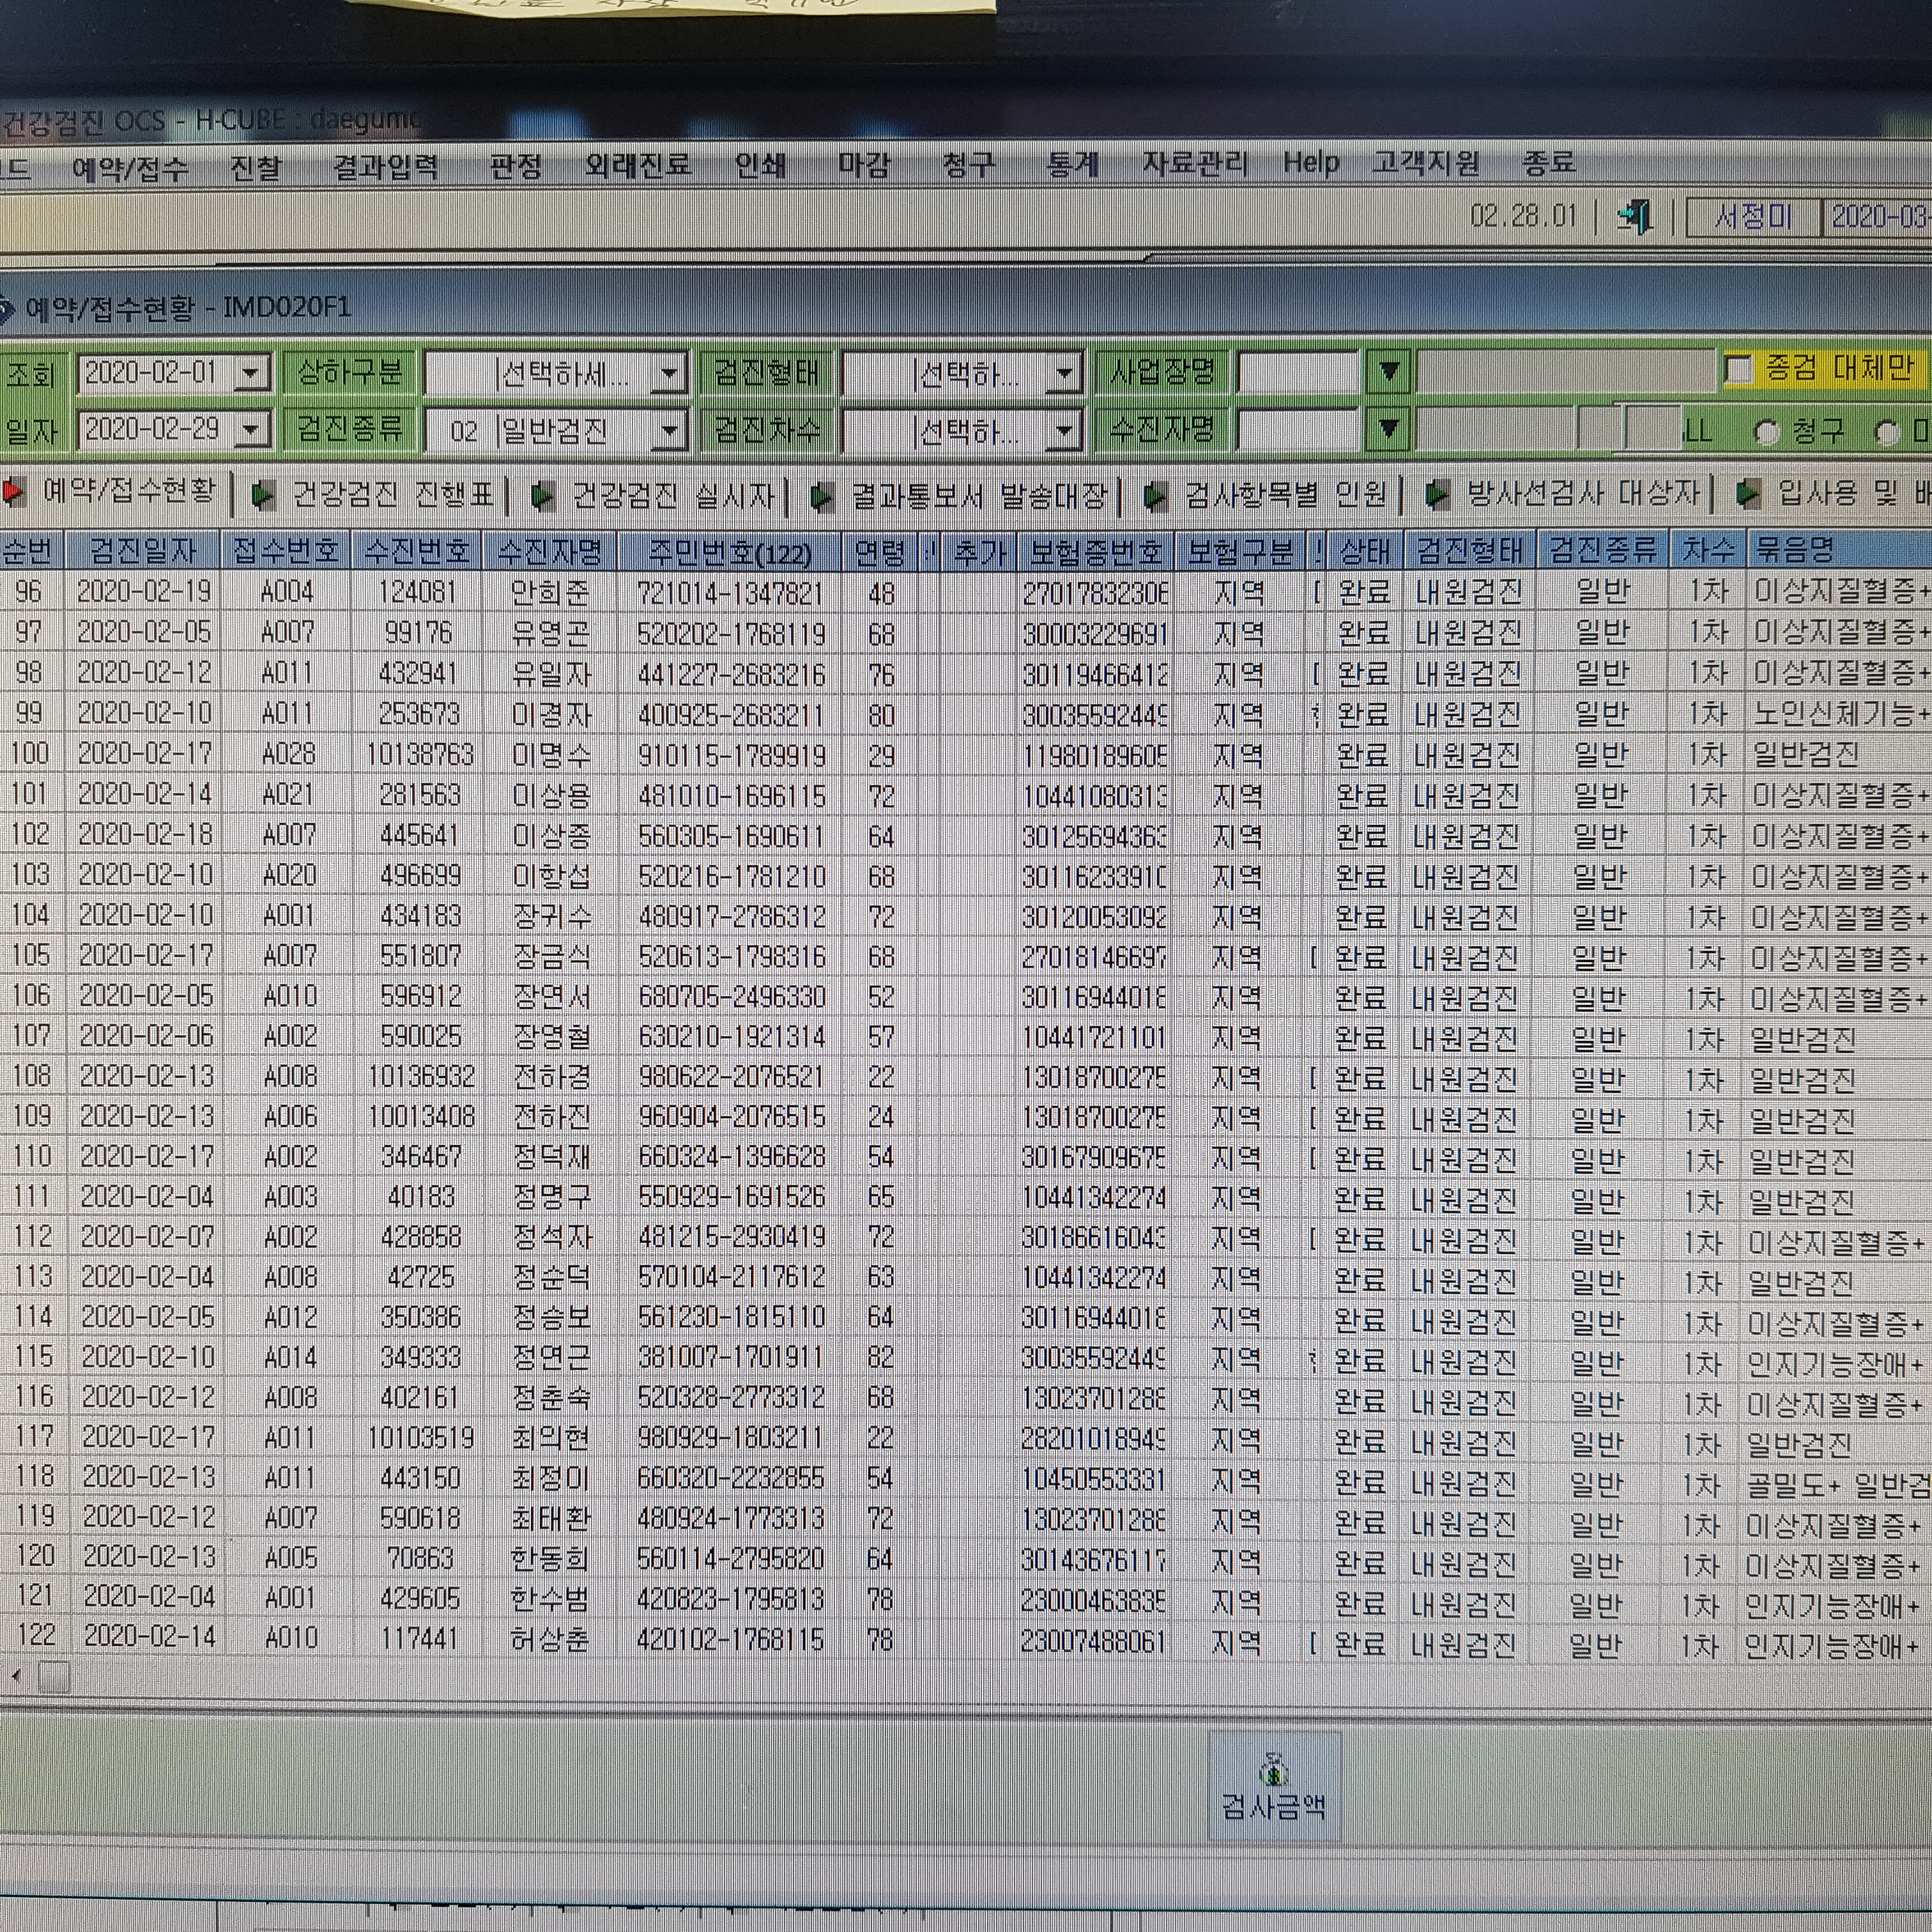Open the 상하구분 선택하세 dropdown
This screenshot has width=1932, height=1932.
[669, 374]
